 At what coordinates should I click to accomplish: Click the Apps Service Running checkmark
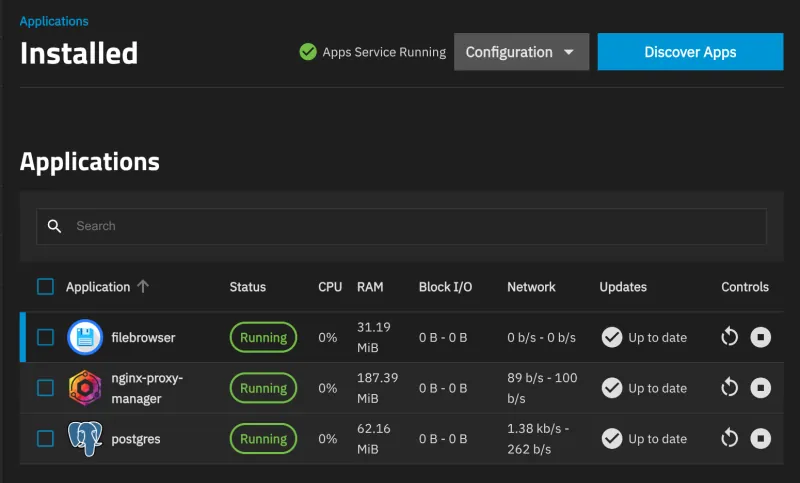[308, 52]
